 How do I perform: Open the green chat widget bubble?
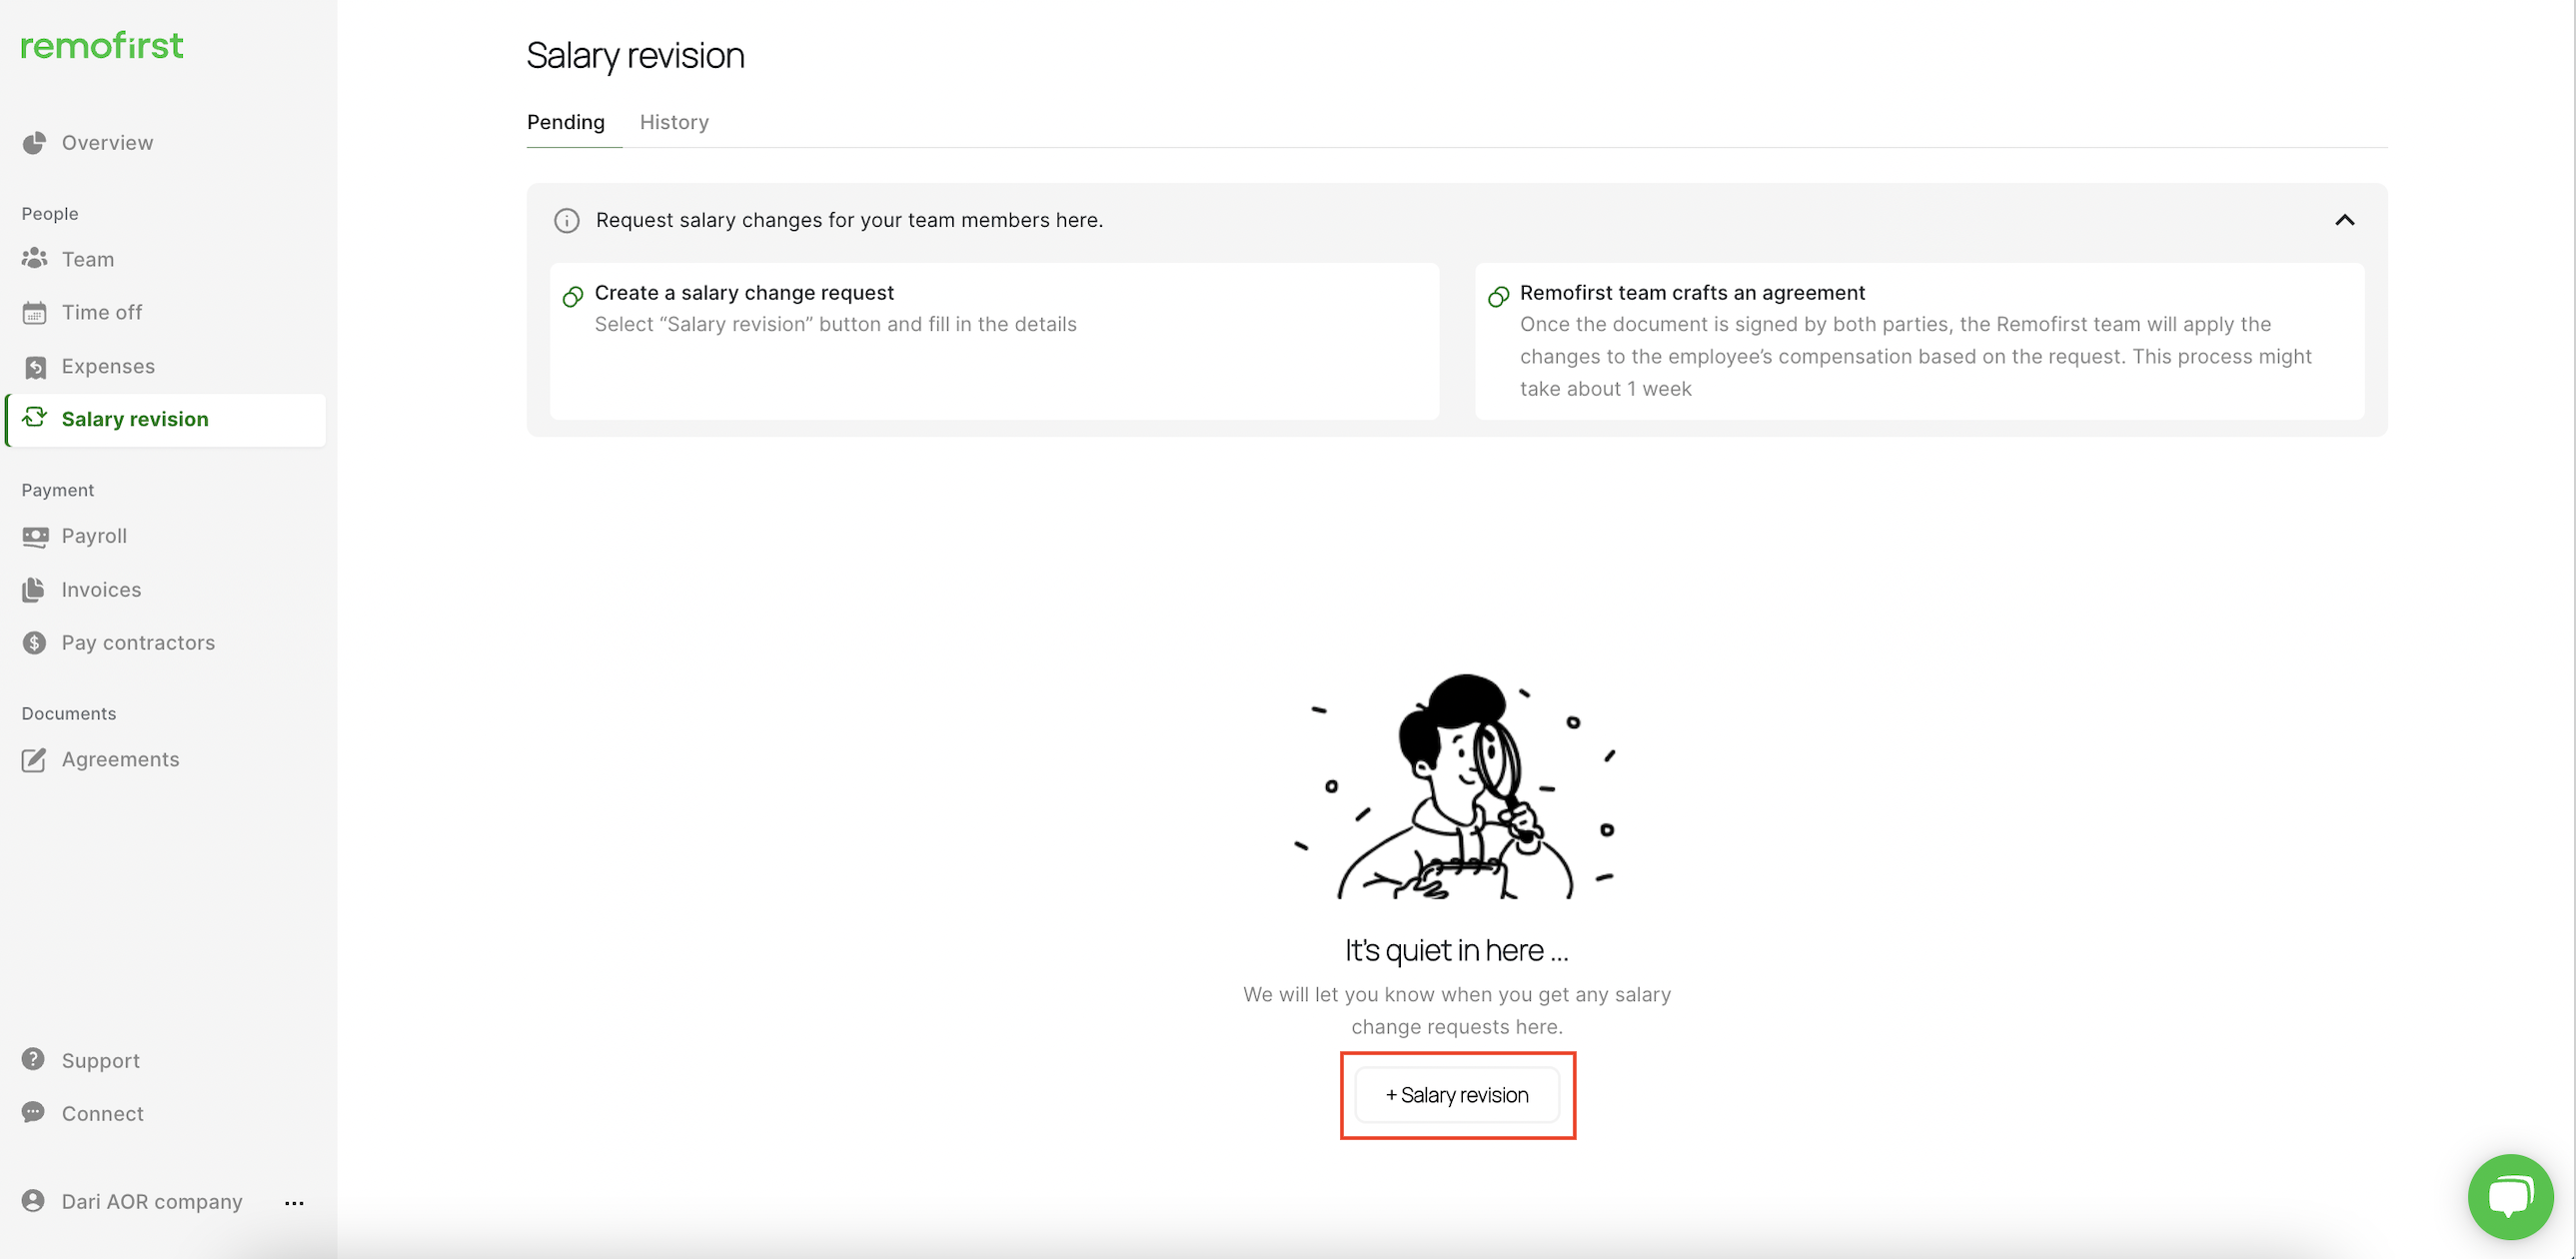point(2509,1196)
